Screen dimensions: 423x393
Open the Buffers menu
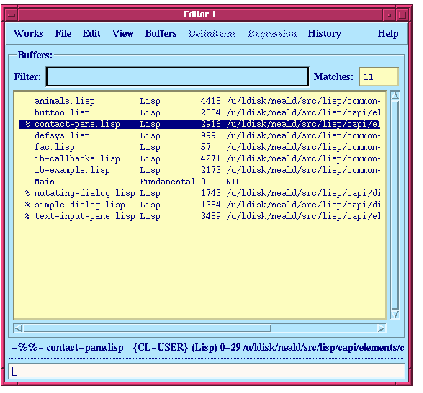coord(160,34)
